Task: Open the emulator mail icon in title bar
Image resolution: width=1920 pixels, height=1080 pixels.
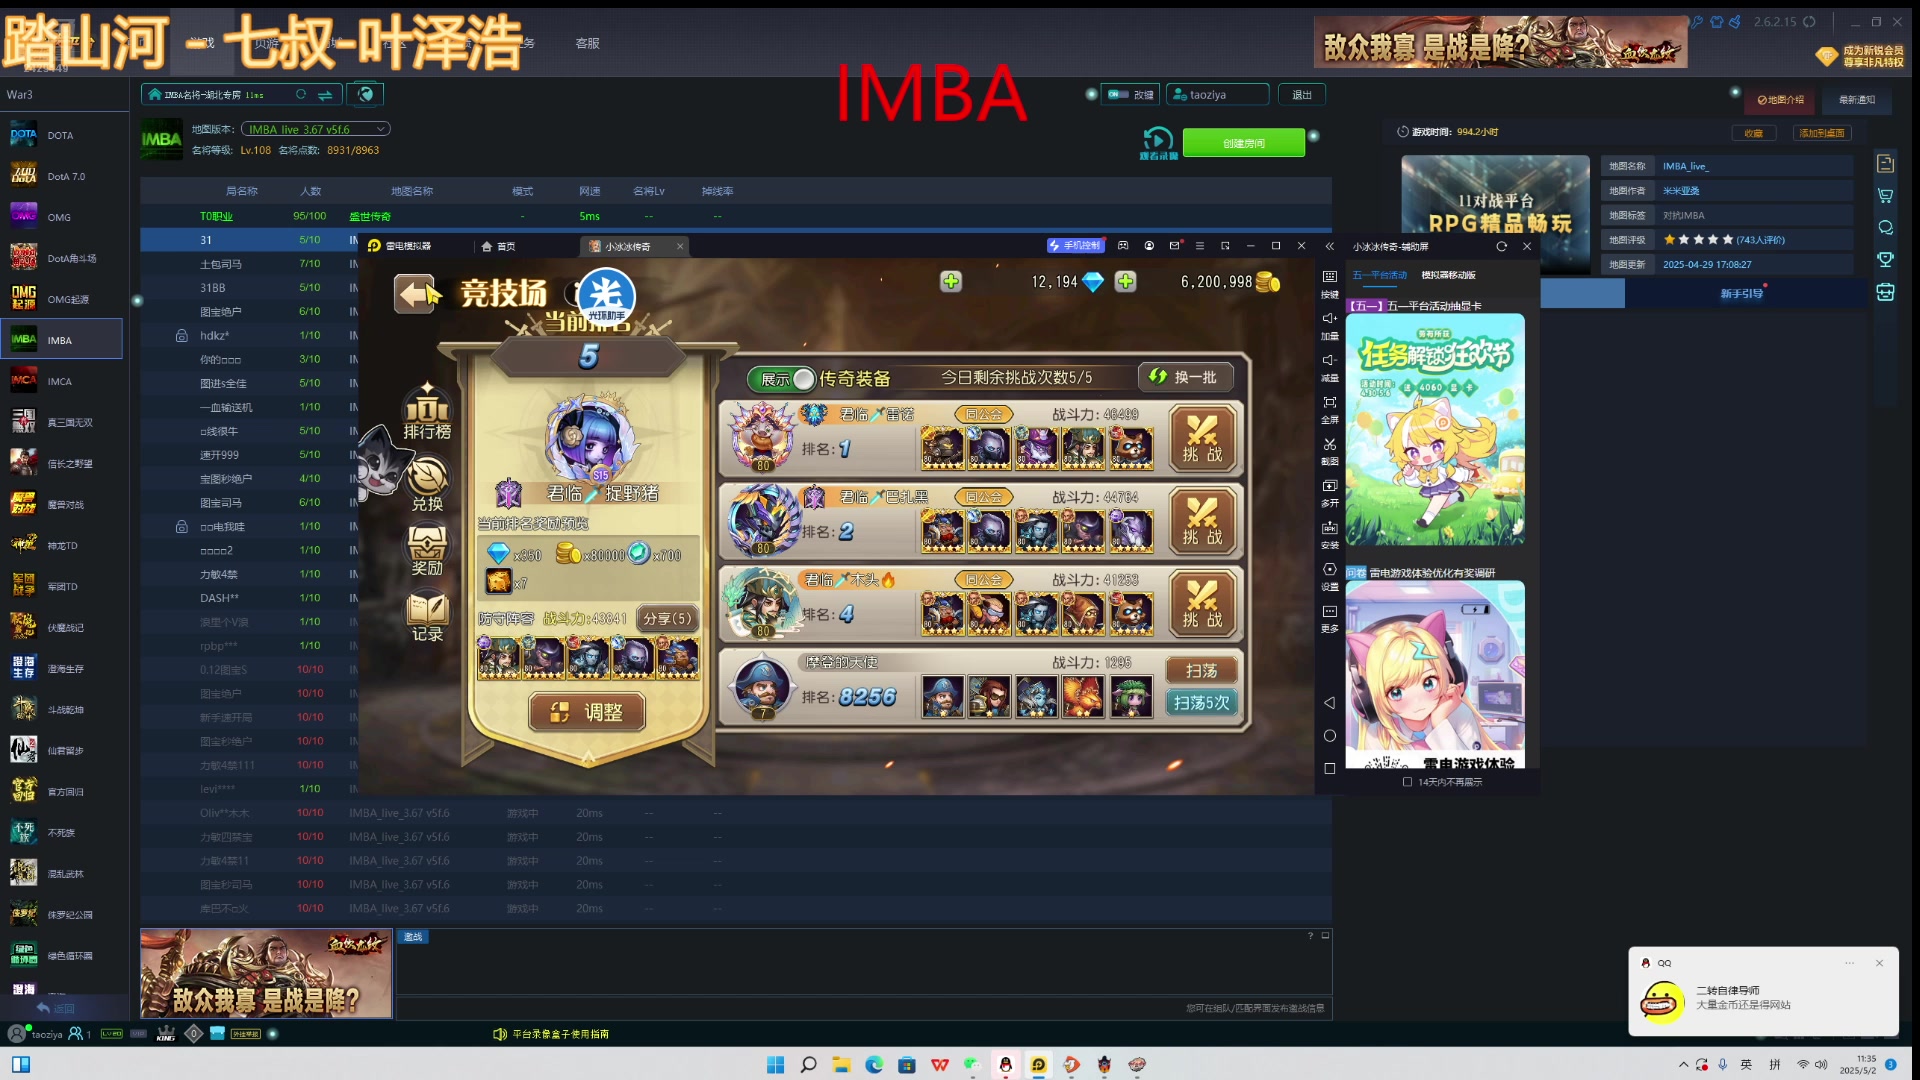Action: click(x=1174, y=246)
